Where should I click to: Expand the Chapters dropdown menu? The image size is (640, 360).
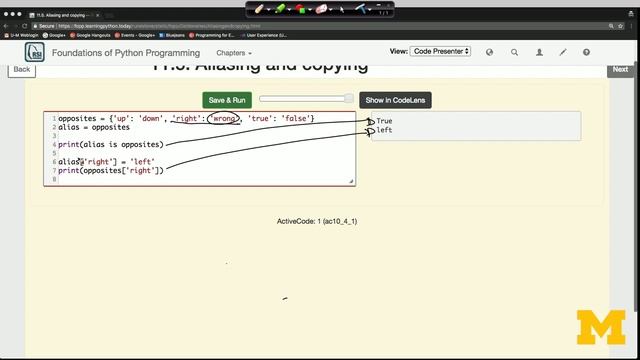click(x=234, y=53)
